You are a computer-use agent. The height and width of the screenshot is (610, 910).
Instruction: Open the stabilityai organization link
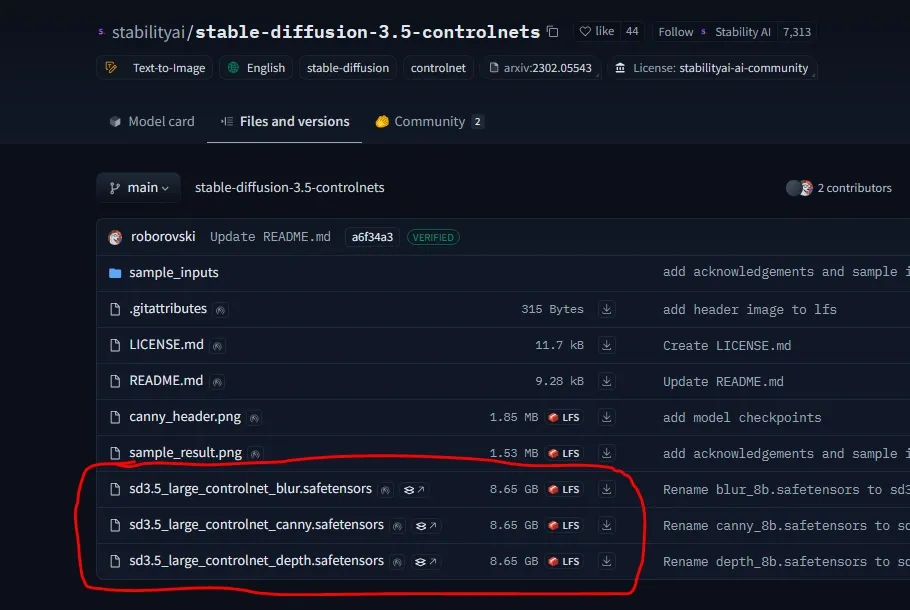pos(148,32)
